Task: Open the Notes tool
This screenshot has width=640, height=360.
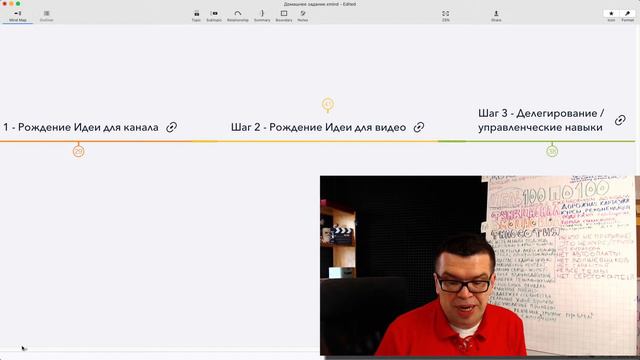Action: (302, 16)
